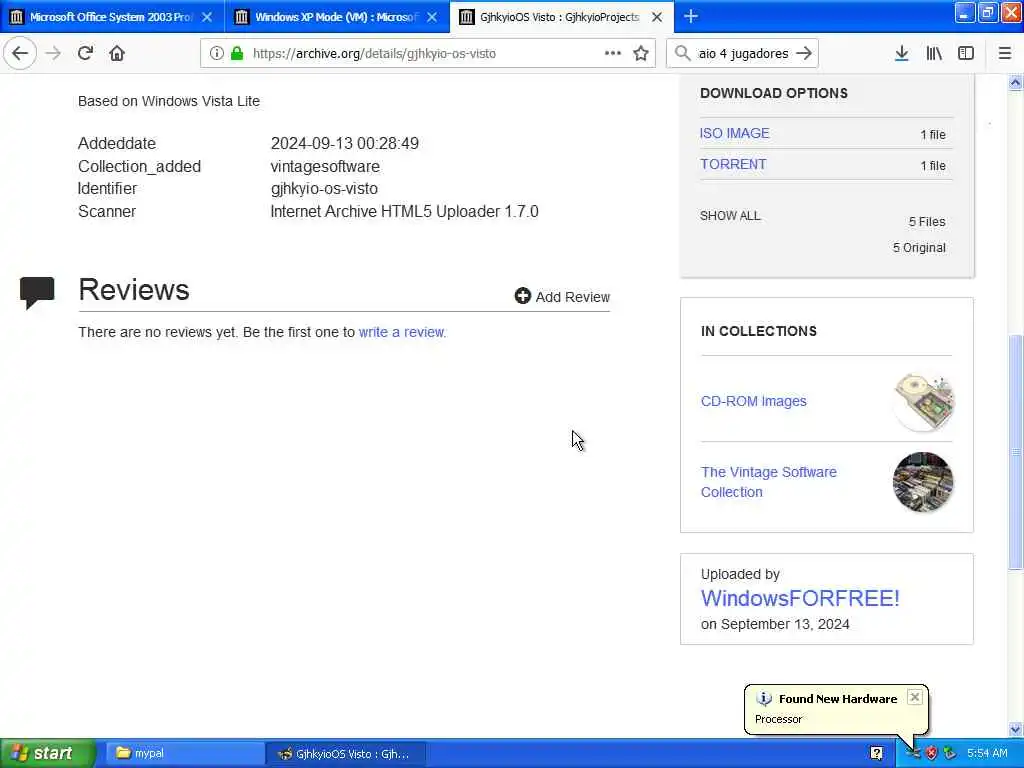Image resolution: width=1024 pixels, height=768 pixels.
Task: Click the search box with 'aio 4 jugadores'
Action: coord(743,54)
